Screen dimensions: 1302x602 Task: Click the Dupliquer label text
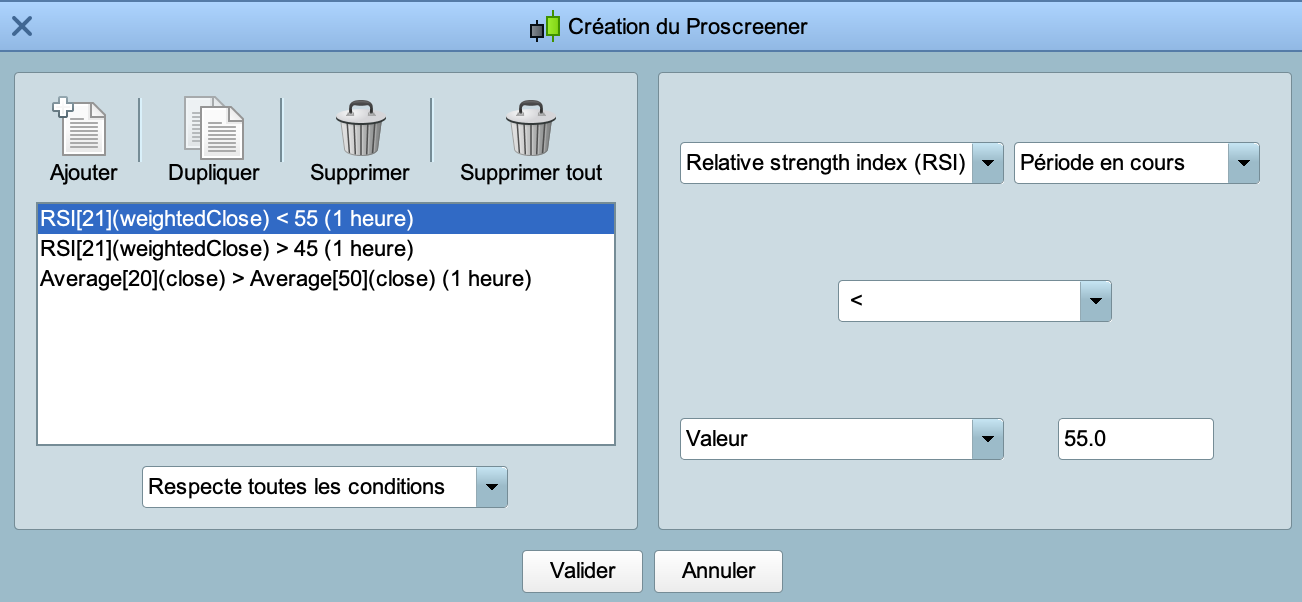pos(213,173)
